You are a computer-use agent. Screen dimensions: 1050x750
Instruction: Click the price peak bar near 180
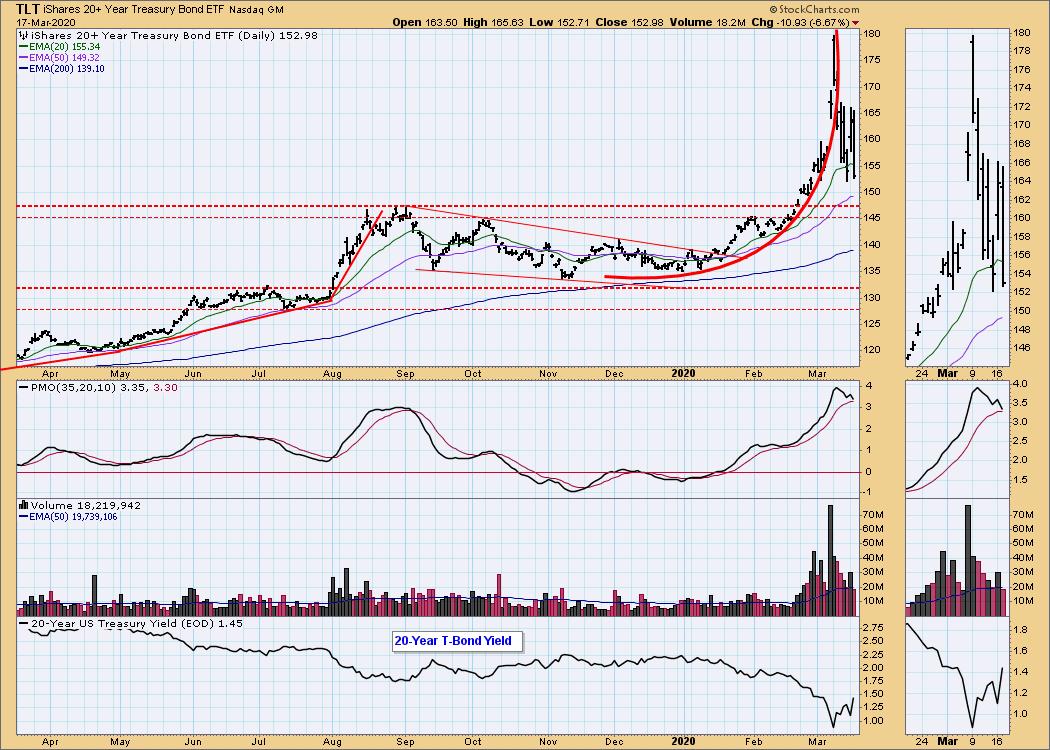pos(834,59)
